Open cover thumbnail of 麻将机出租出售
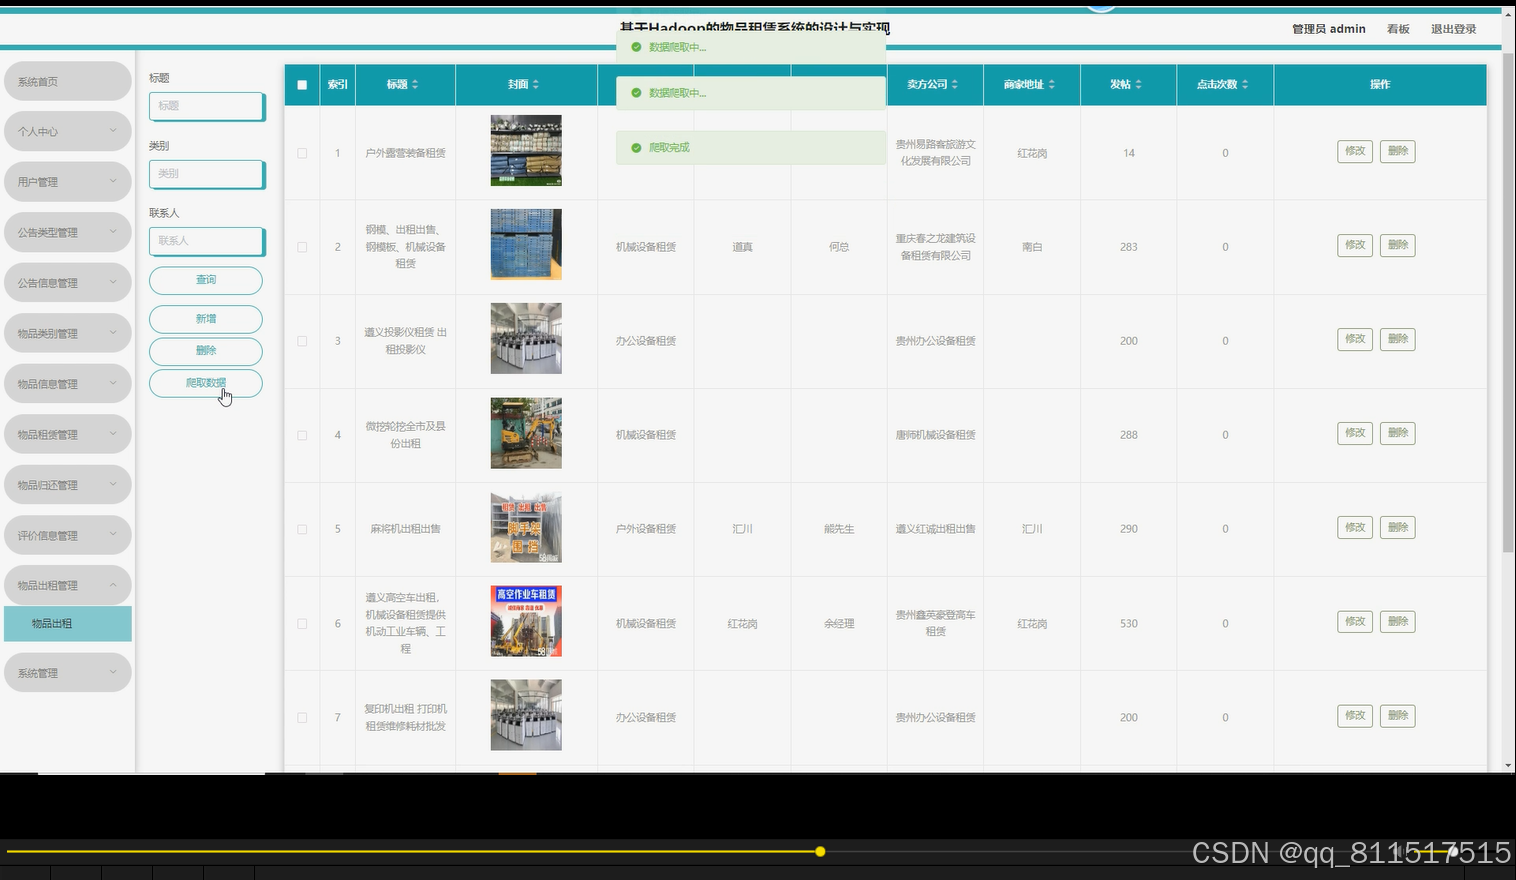This screenshot has width=1516, height=880. click(x=526, y=527)
